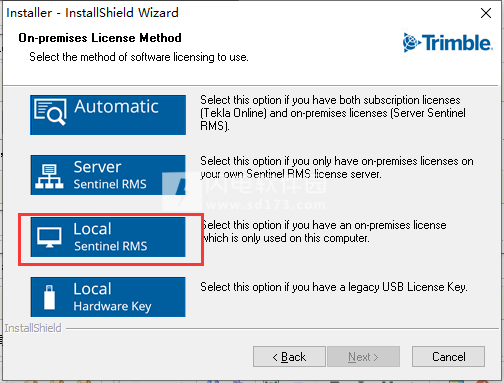Pick the Local Sentinel RMS option

coord(108,237)
